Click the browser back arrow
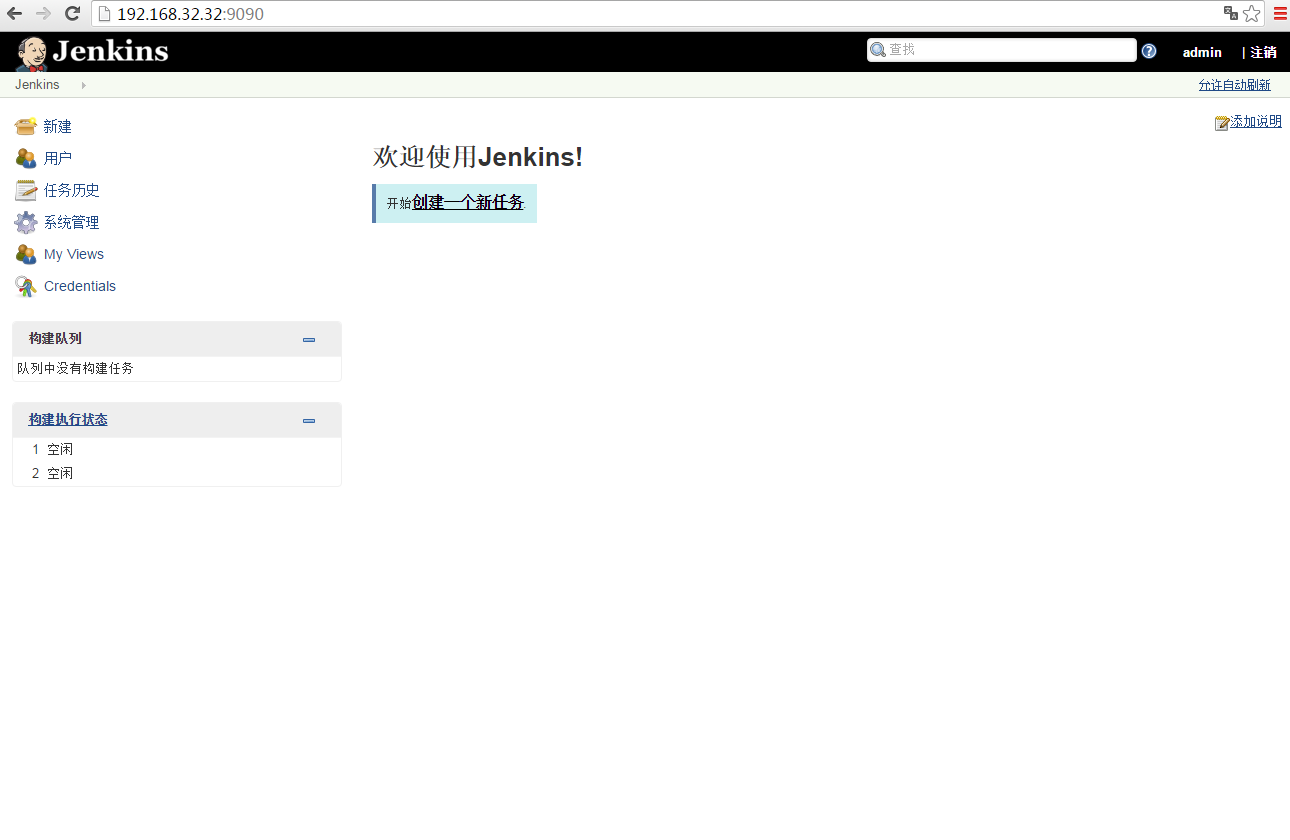This screenshot has height=840, width=1290. (15, 14)
